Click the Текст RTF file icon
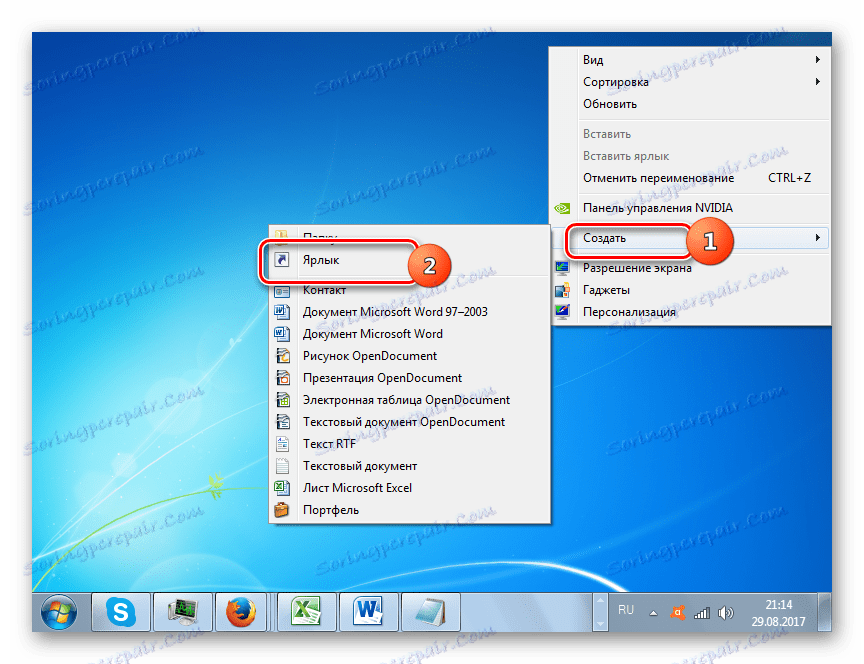The width and height of the screenshot is (864, 664). click(x=282, y=444)
